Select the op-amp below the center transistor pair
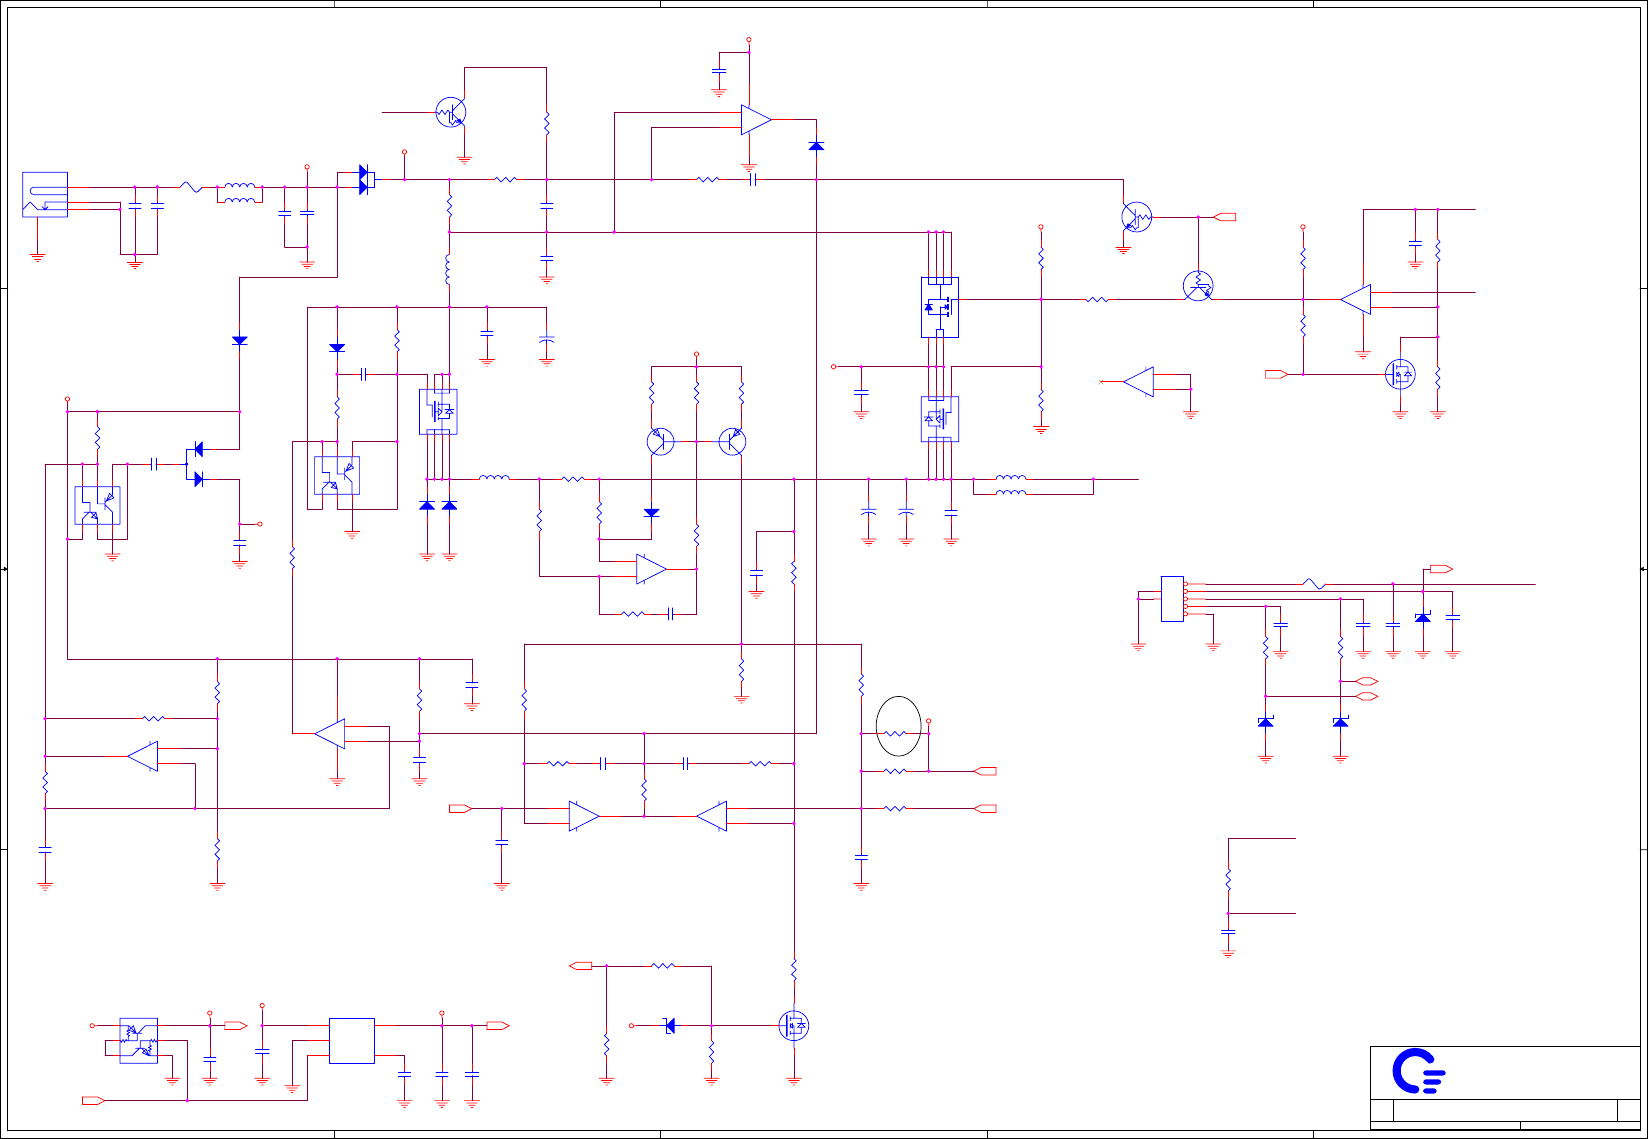Viewport: 1648px width, 1139px height. 651,569
